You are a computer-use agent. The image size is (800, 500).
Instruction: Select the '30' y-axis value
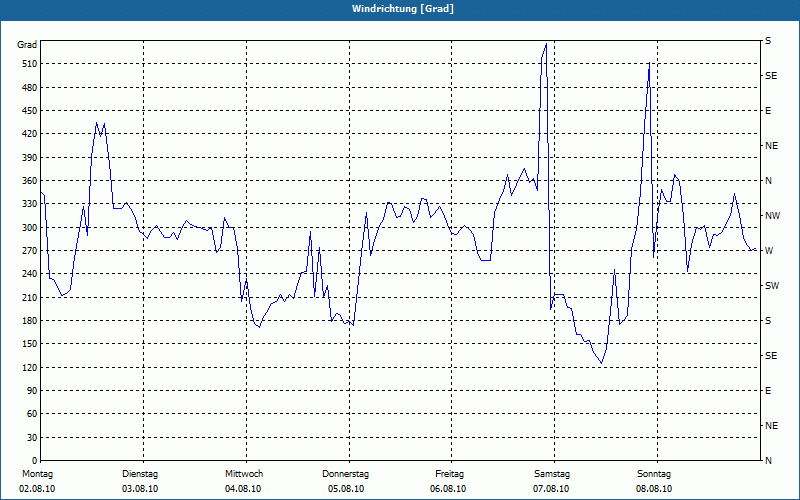[32, 438]
